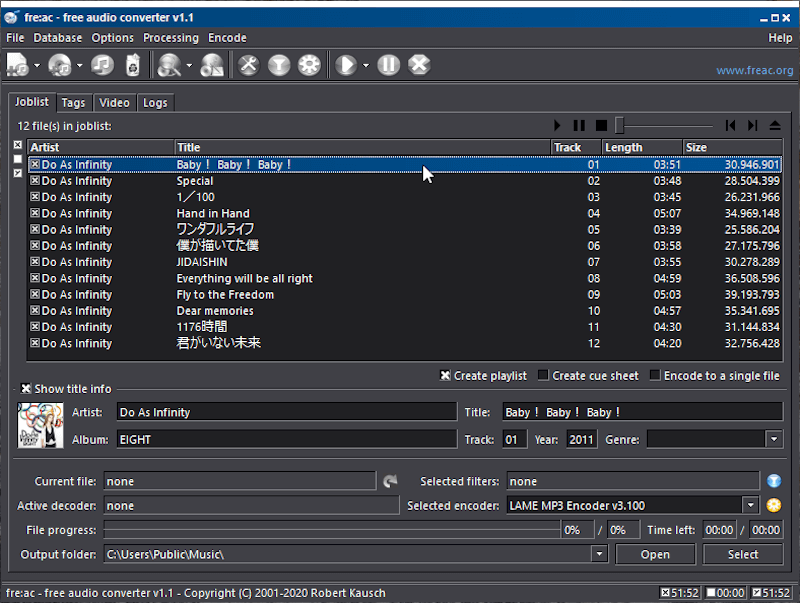This screenshot has width=800, height=603.
Task: Start the encoding process with the play icon
Action: (344, 65)
